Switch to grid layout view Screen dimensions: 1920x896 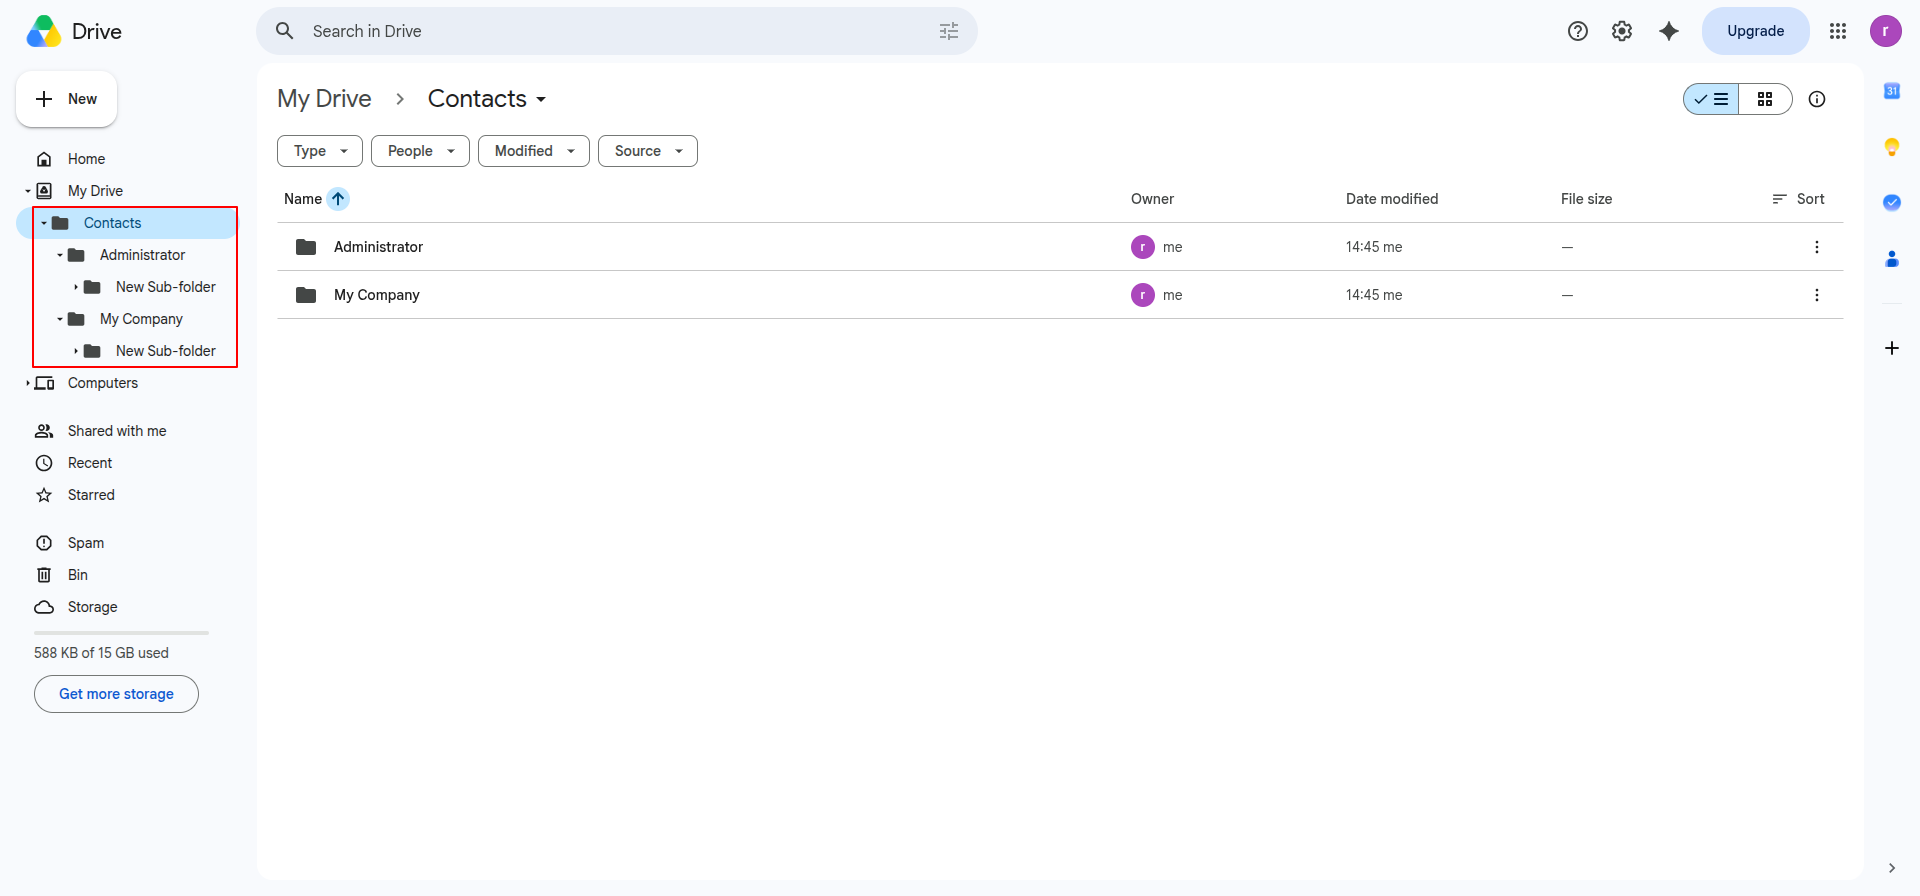[1765, 99]
